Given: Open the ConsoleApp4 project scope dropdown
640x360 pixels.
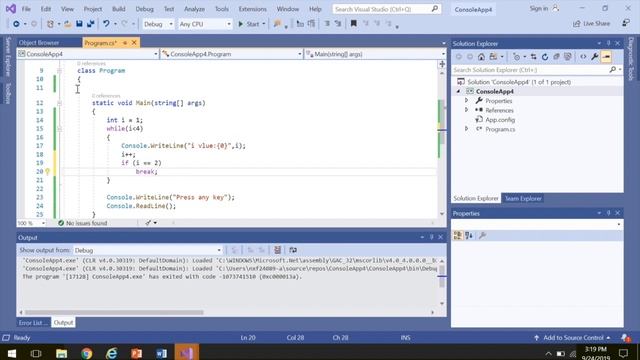Looking at the screenshot, I should click(x=88, y=54).
